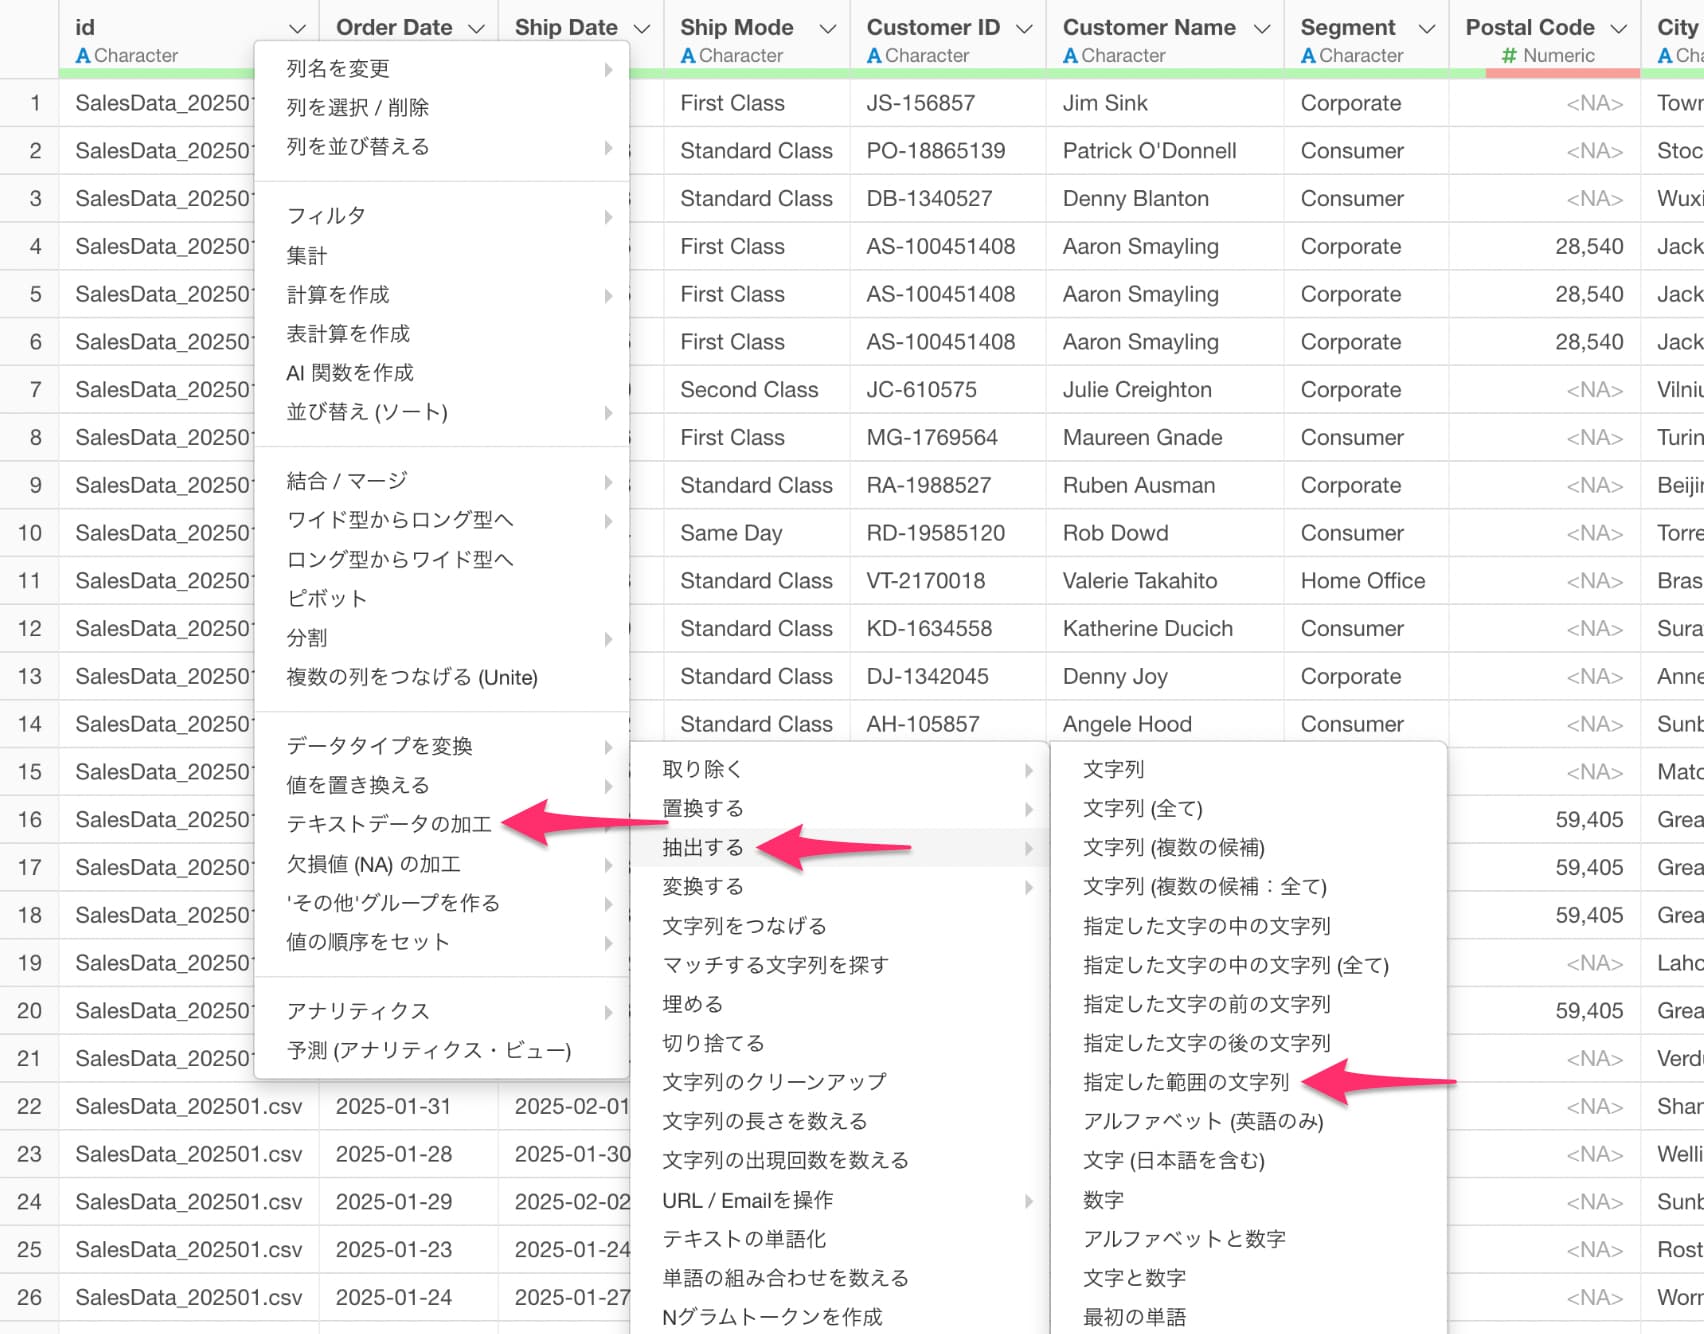The image size is (1704, 1334).
Task: Expand the URL / Emailを操作 submenu arrow
Action: point(1028,1201)
